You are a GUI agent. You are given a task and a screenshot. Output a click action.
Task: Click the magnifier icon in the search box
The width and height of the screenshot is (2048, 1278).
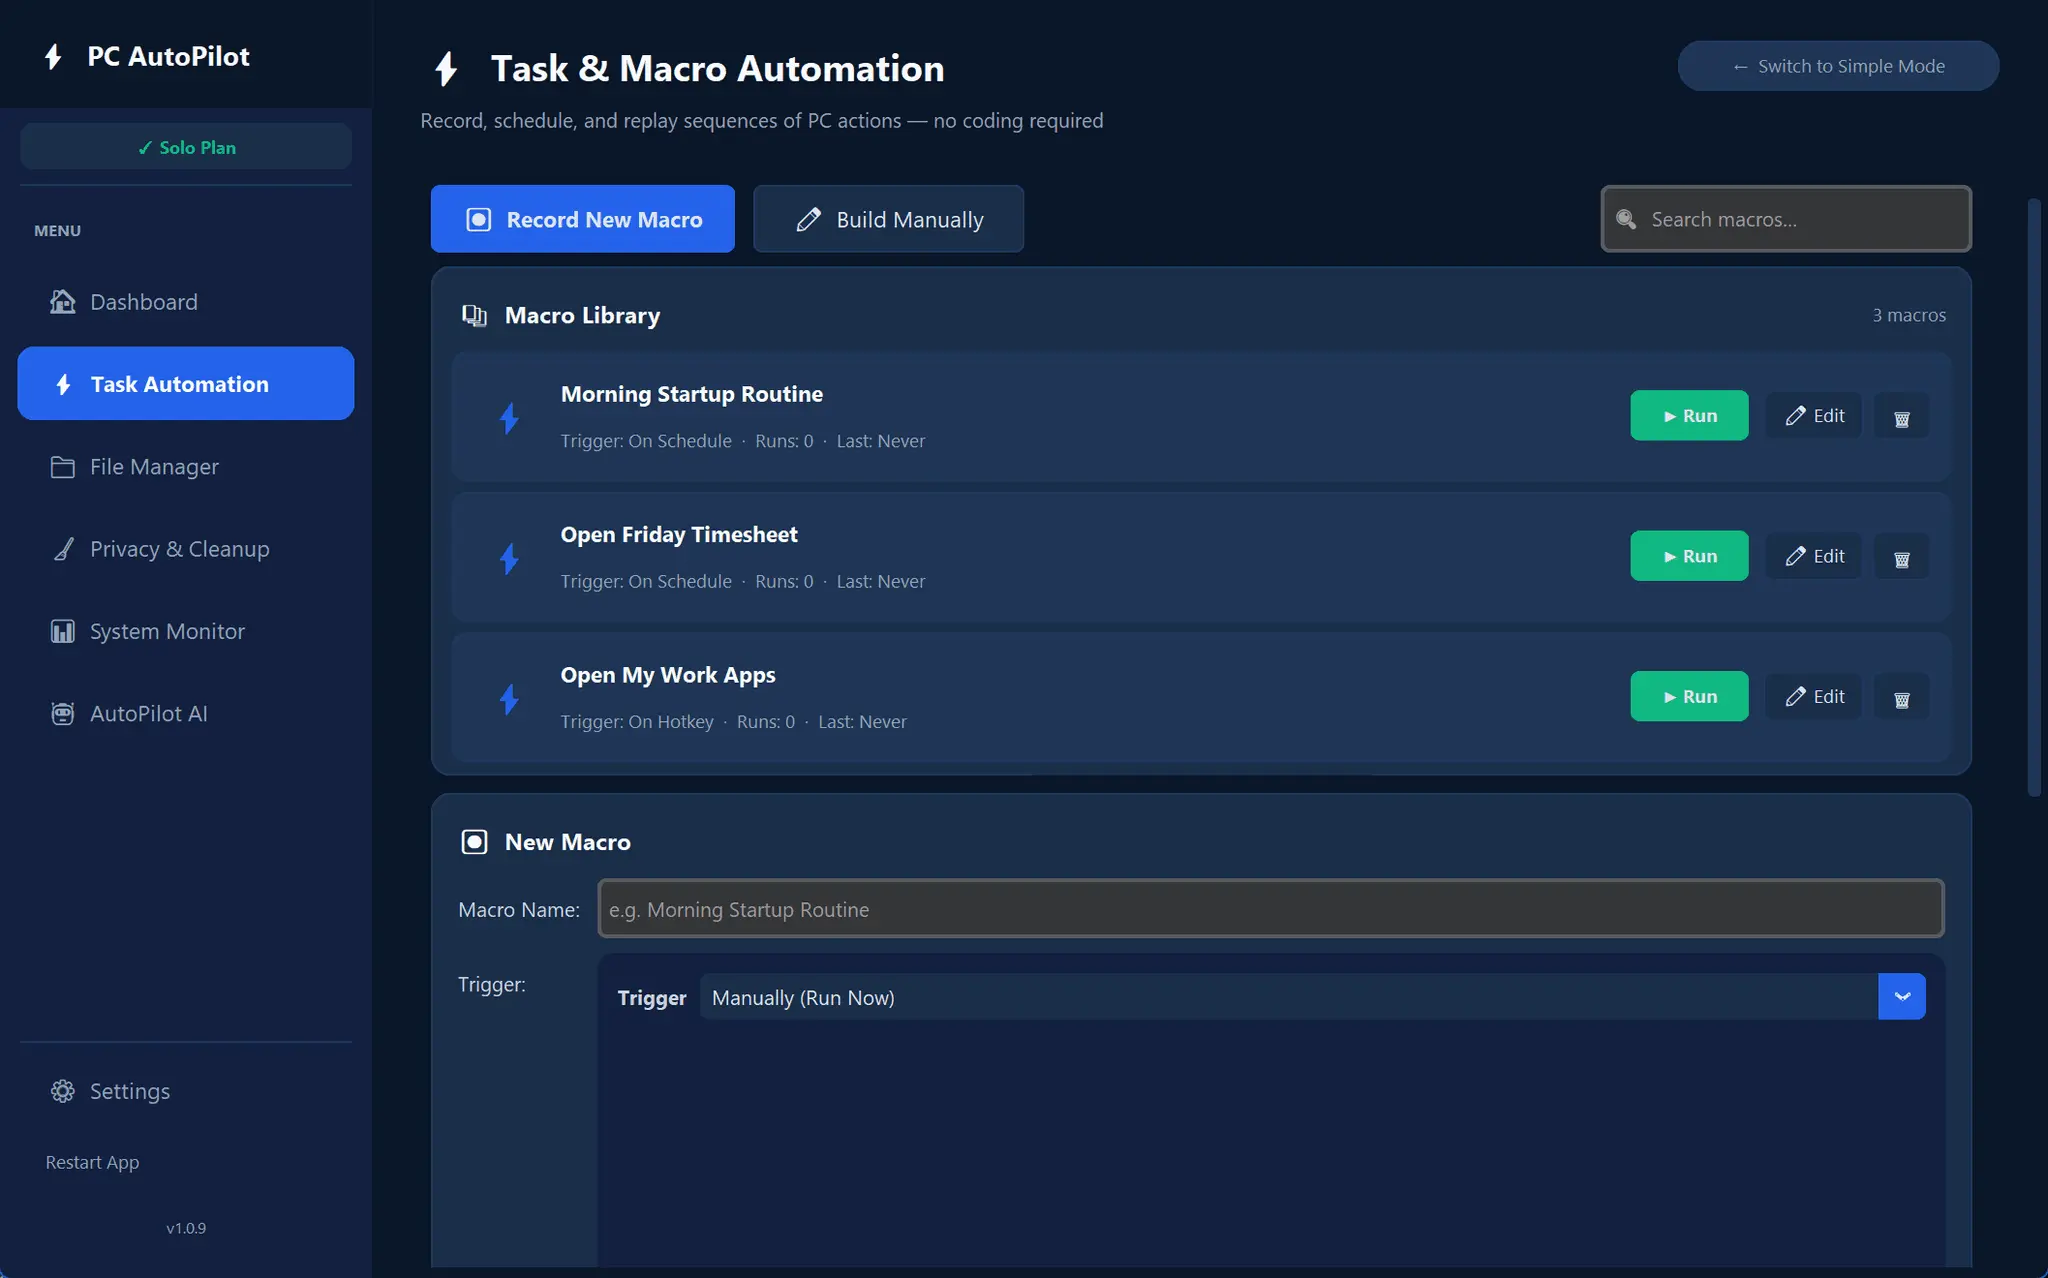point(1626,219)
